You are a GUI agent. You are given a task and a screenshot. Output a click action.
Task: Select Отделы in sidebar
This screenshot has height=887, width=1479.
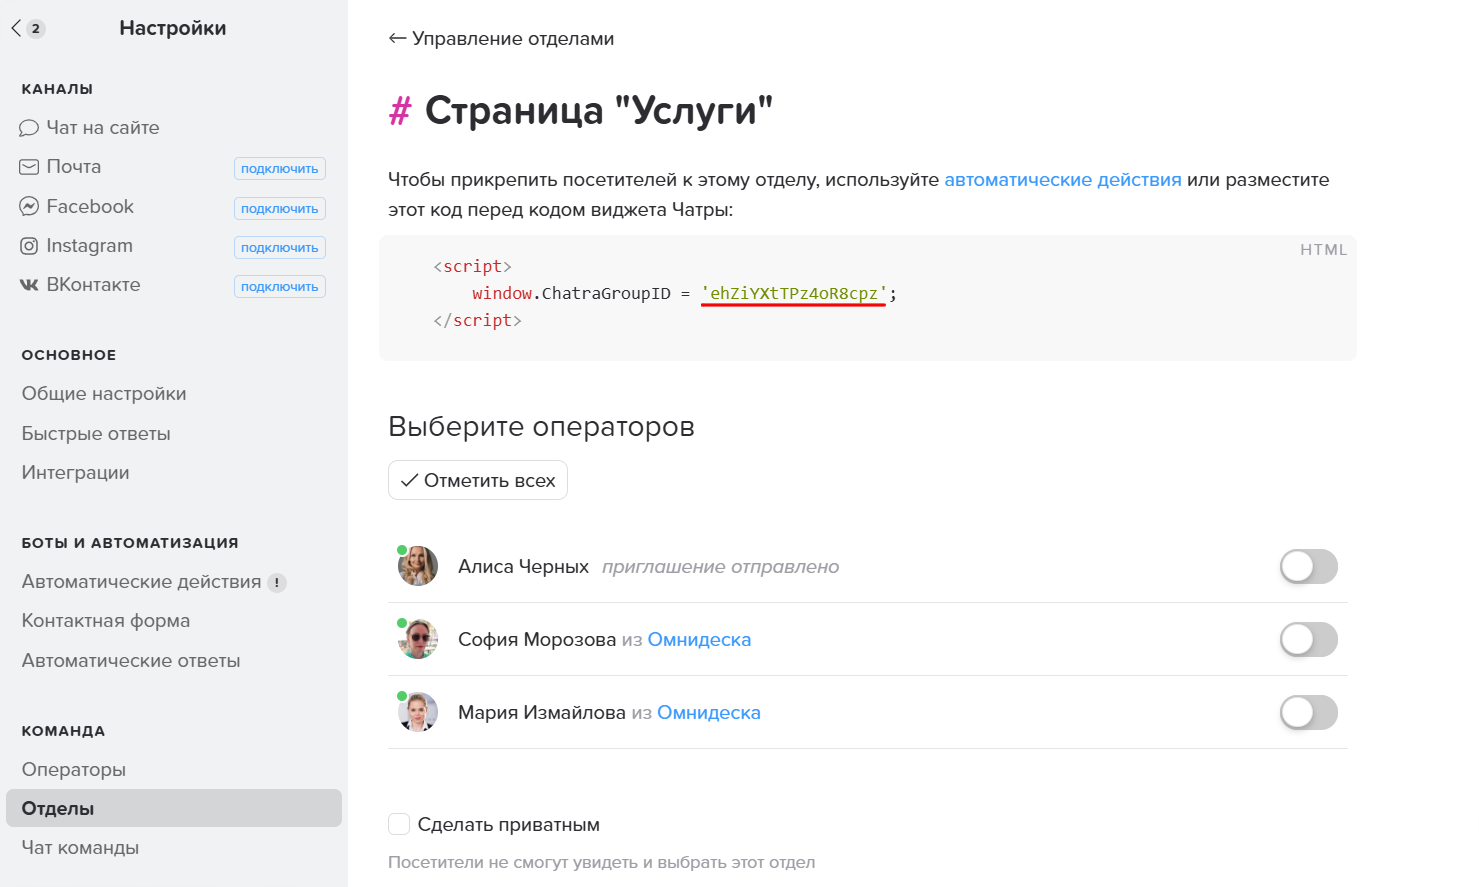tap(174, 808)
